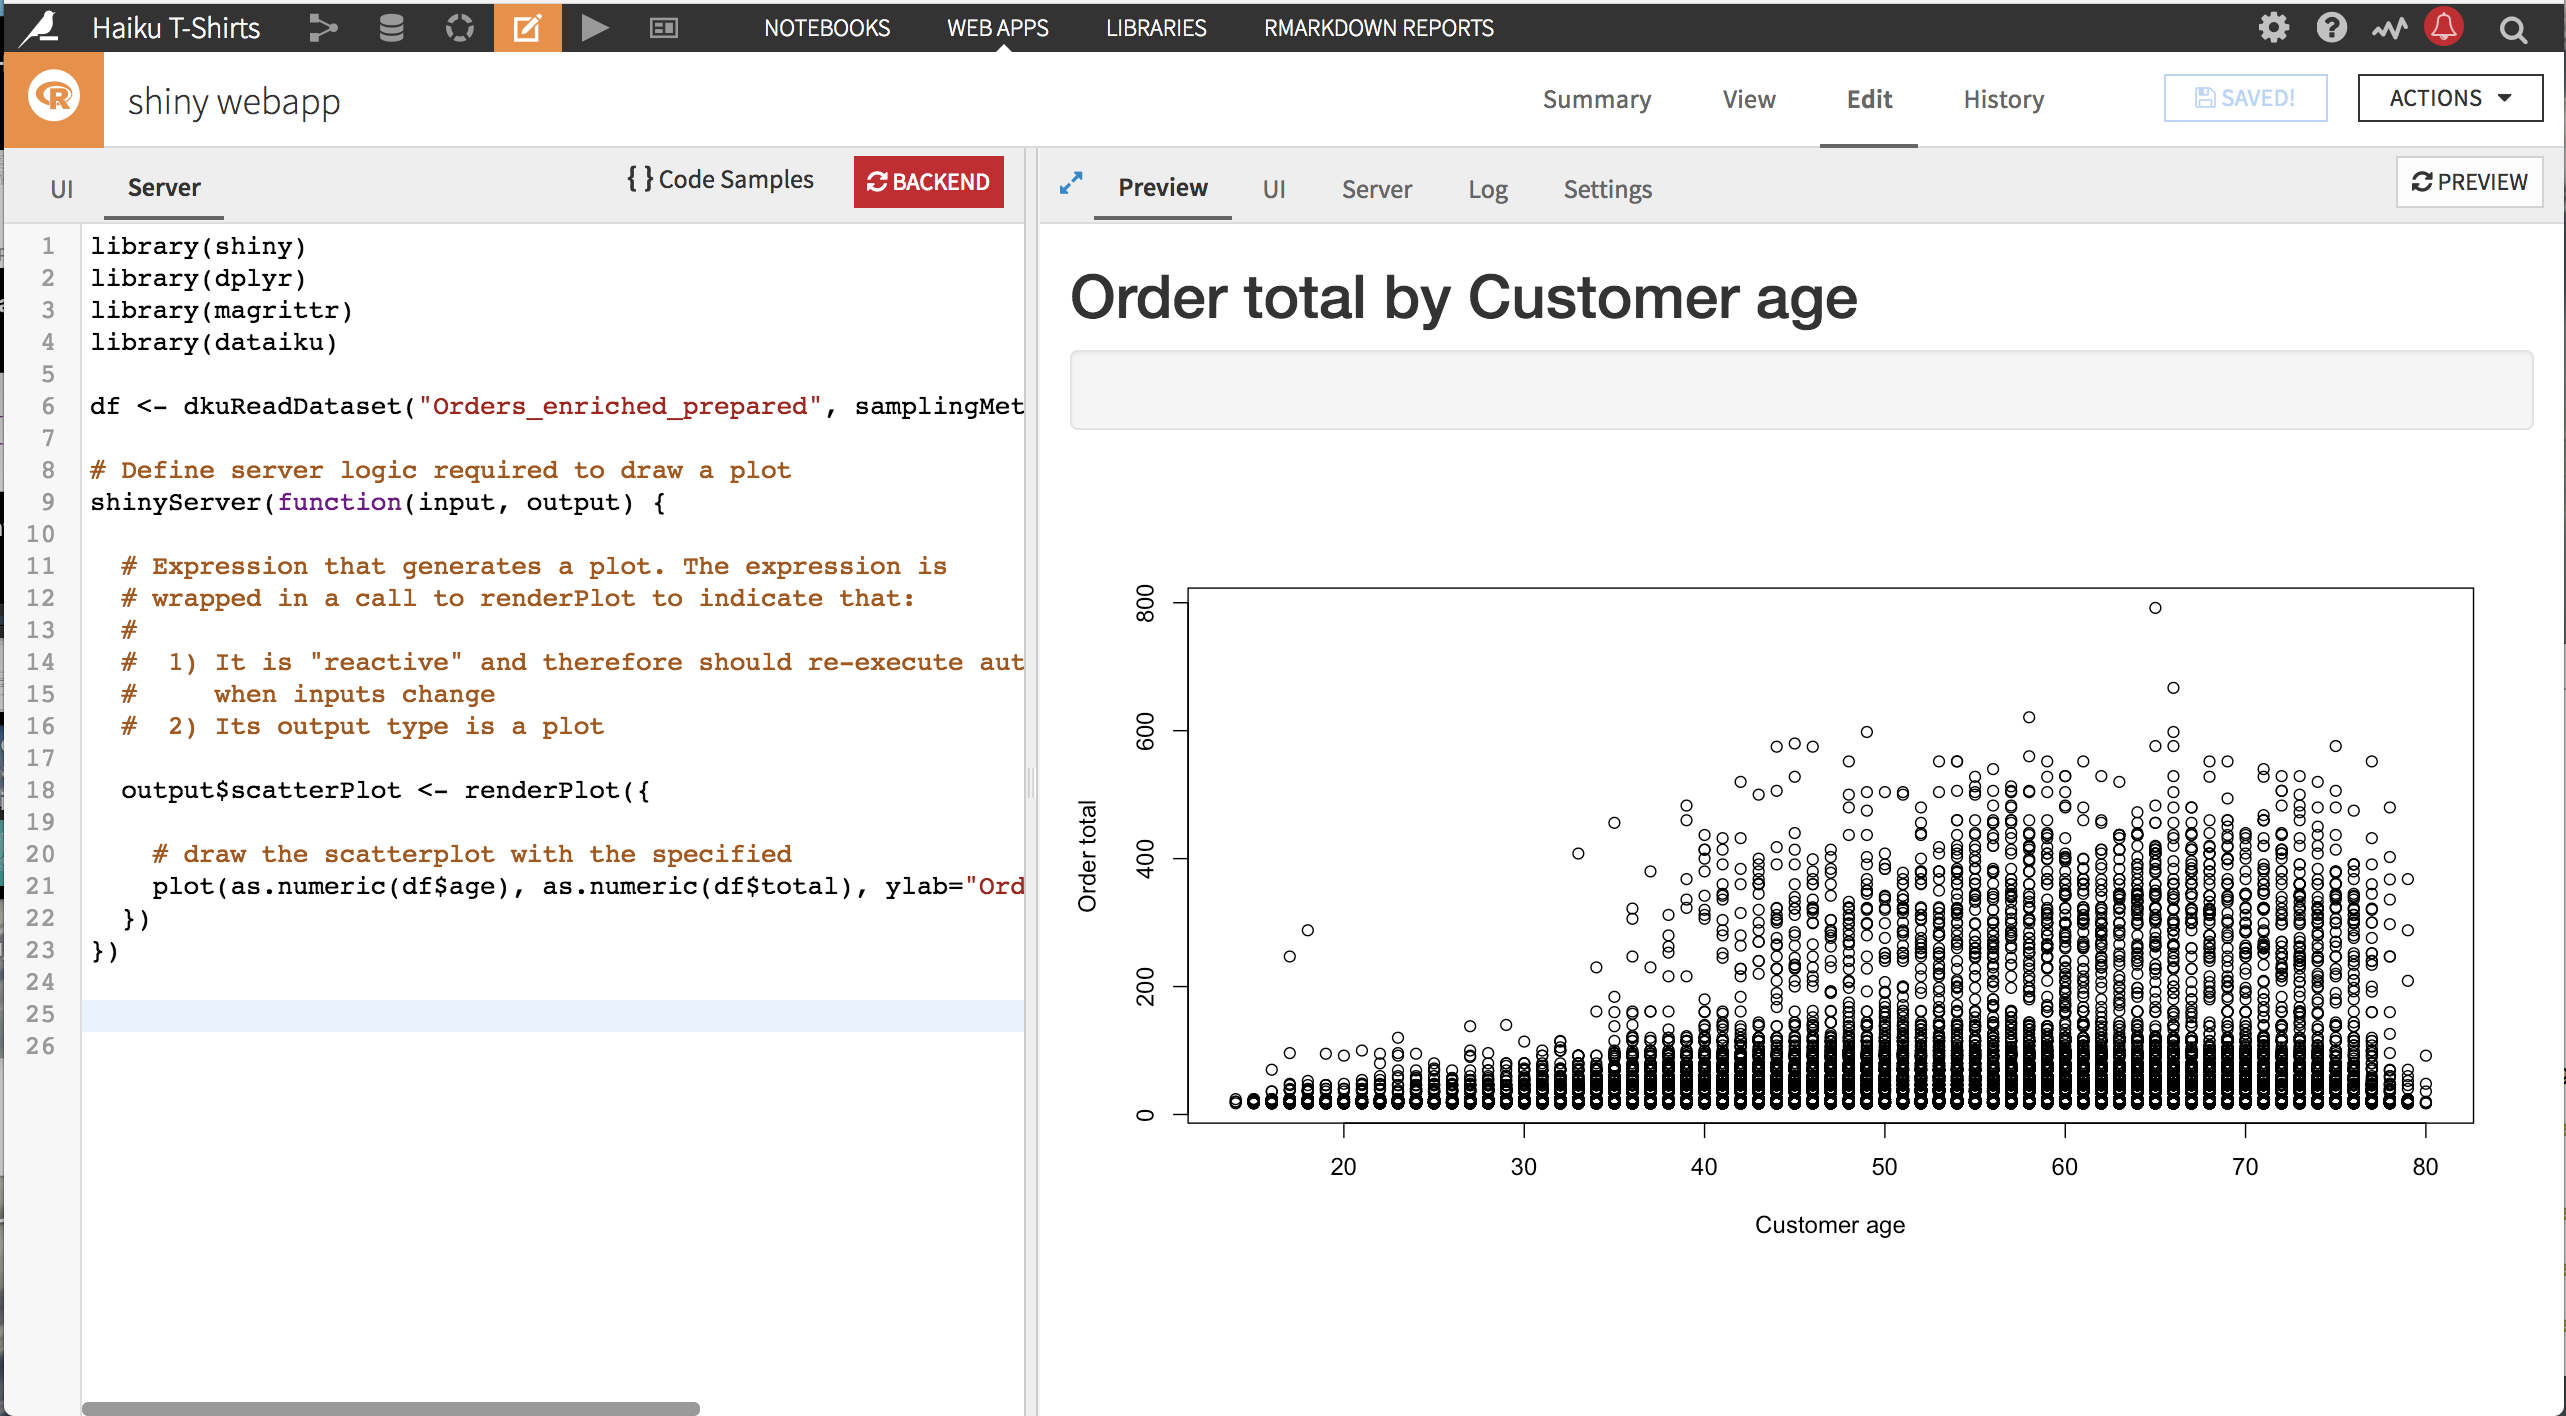Open the Flow icon in top bar
2566x1416 pixels.
point(322,27)
